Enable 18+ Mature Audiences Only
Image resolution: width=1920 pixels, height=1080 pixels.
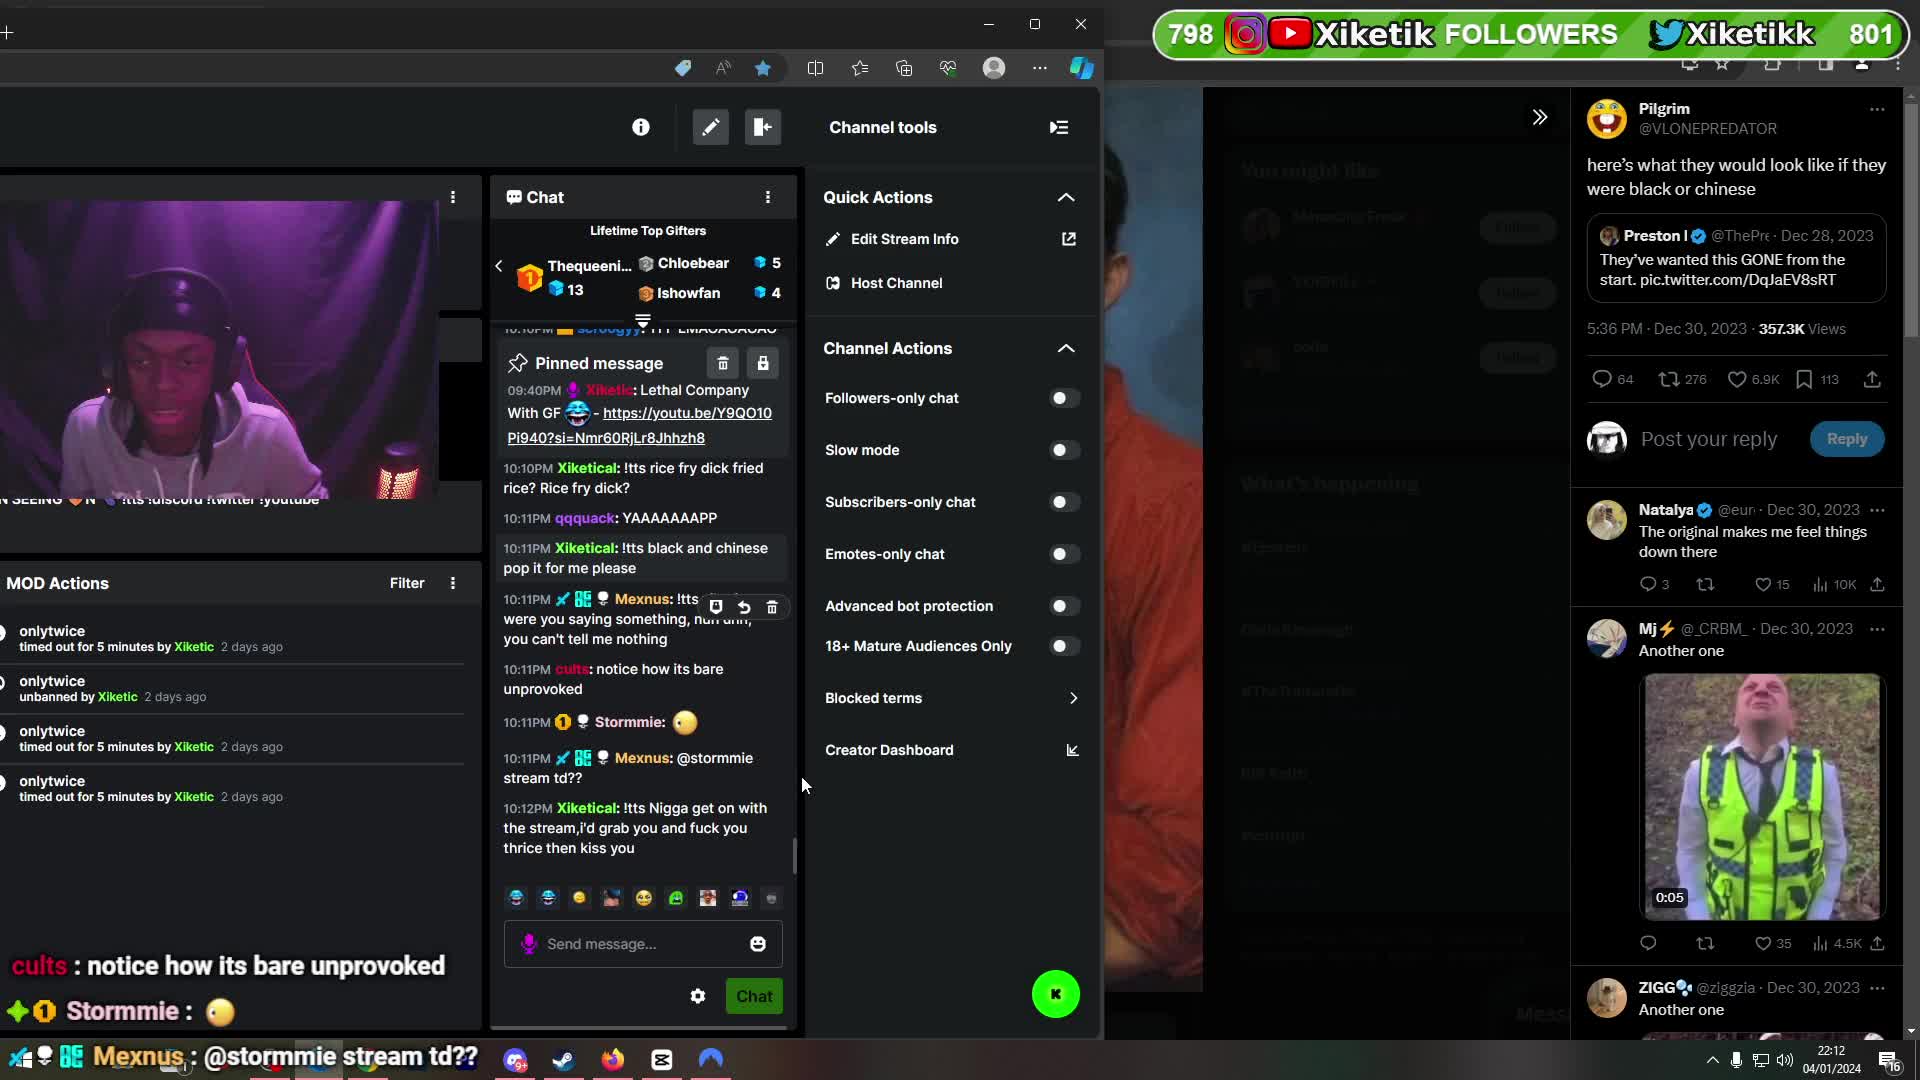click(x=1062, y=646)
